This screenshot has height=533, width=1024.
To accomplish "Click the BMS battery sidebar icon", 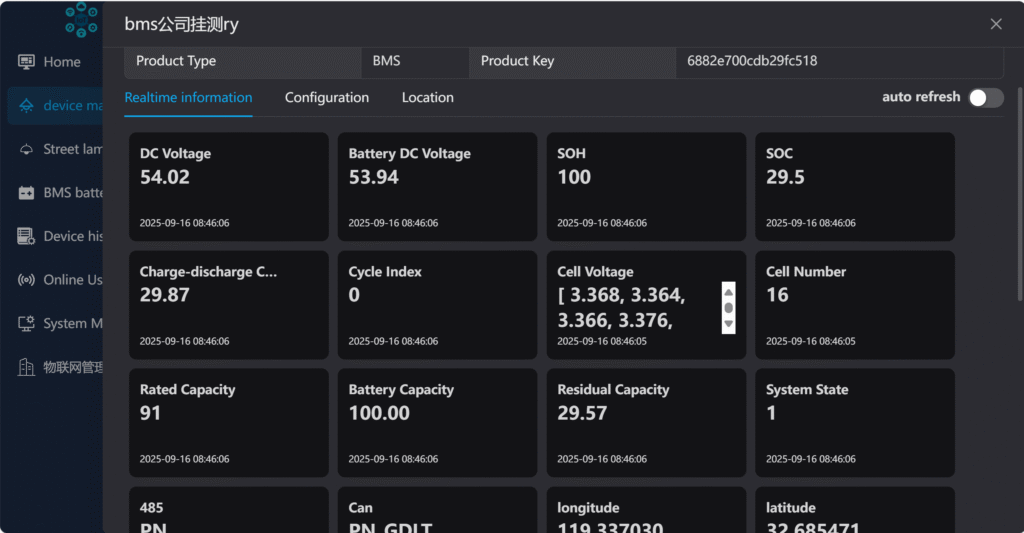I will [27, 193].
